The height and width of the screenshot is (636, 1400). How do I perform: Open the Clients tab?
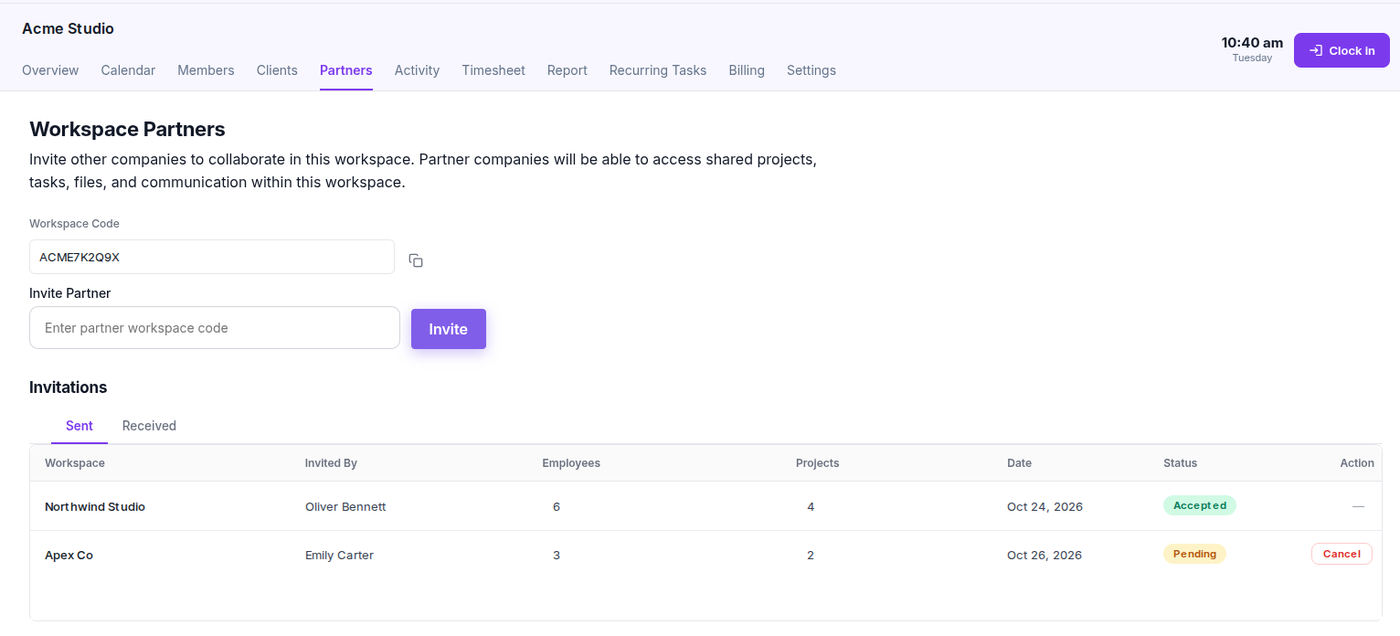277,70
